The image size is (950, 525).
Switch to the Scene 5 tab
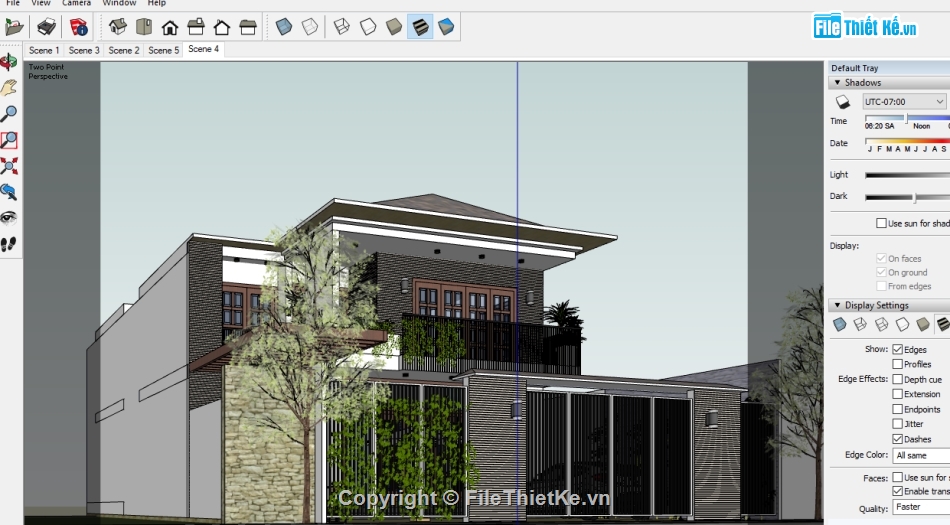coord(164,50)
